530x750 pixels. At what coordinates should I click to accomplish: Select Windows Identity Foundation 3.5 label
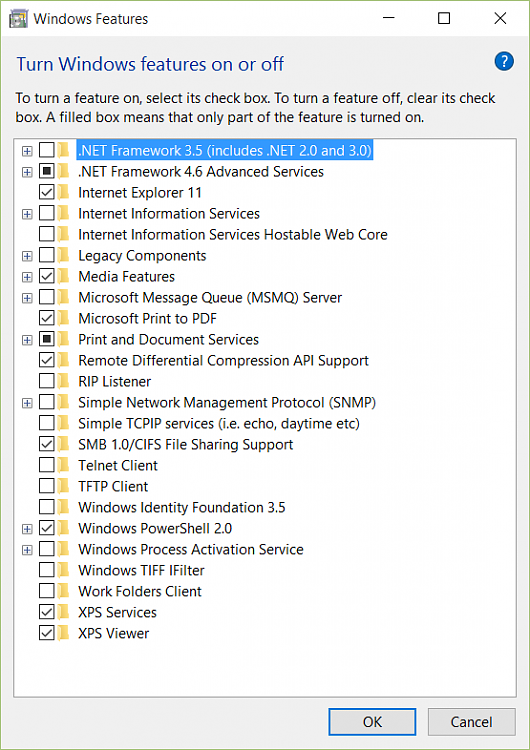pyautogui.click(x=182, y=507)
